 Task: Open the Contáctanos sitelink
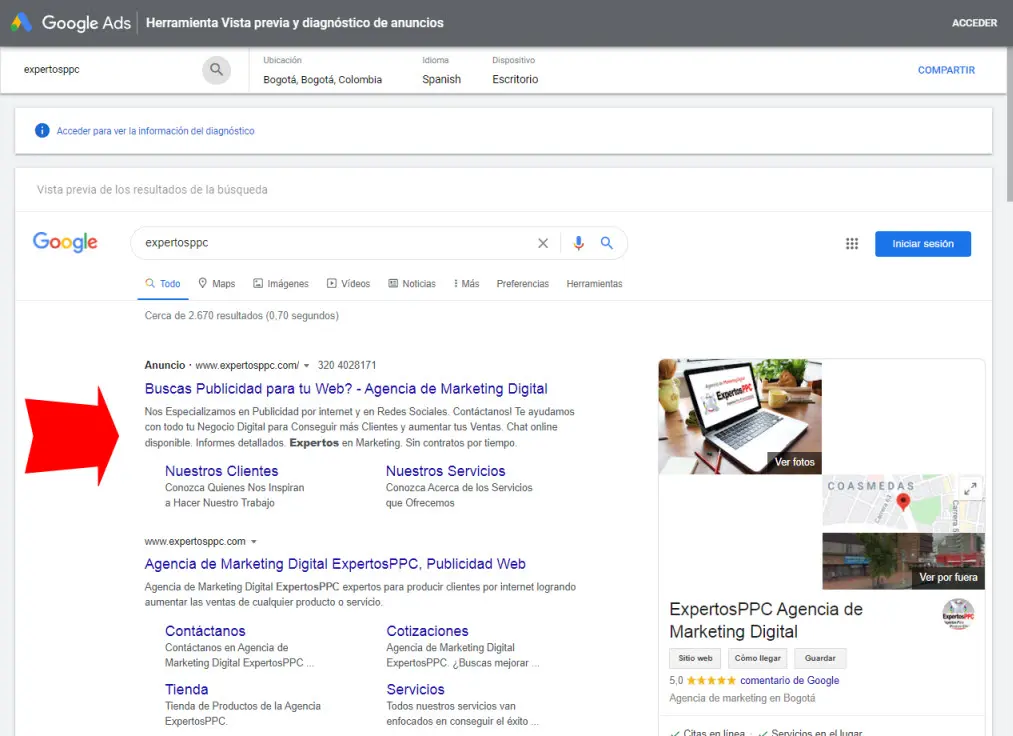205,631
